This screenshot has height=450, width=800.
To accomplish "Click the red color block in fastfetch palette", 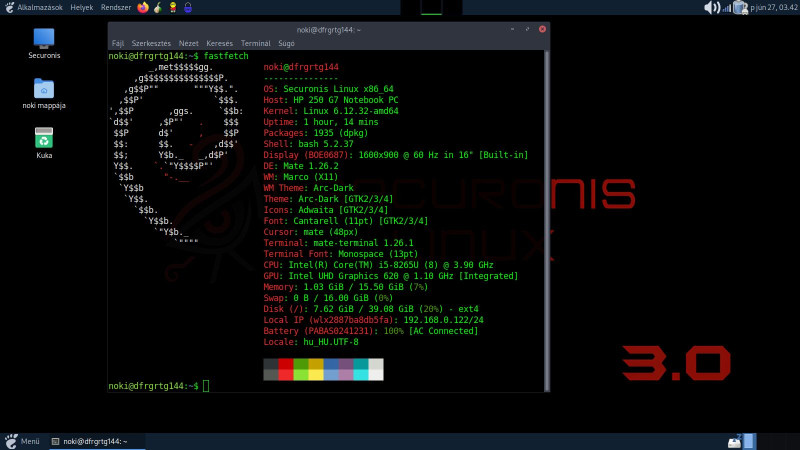I will point(286,369).
